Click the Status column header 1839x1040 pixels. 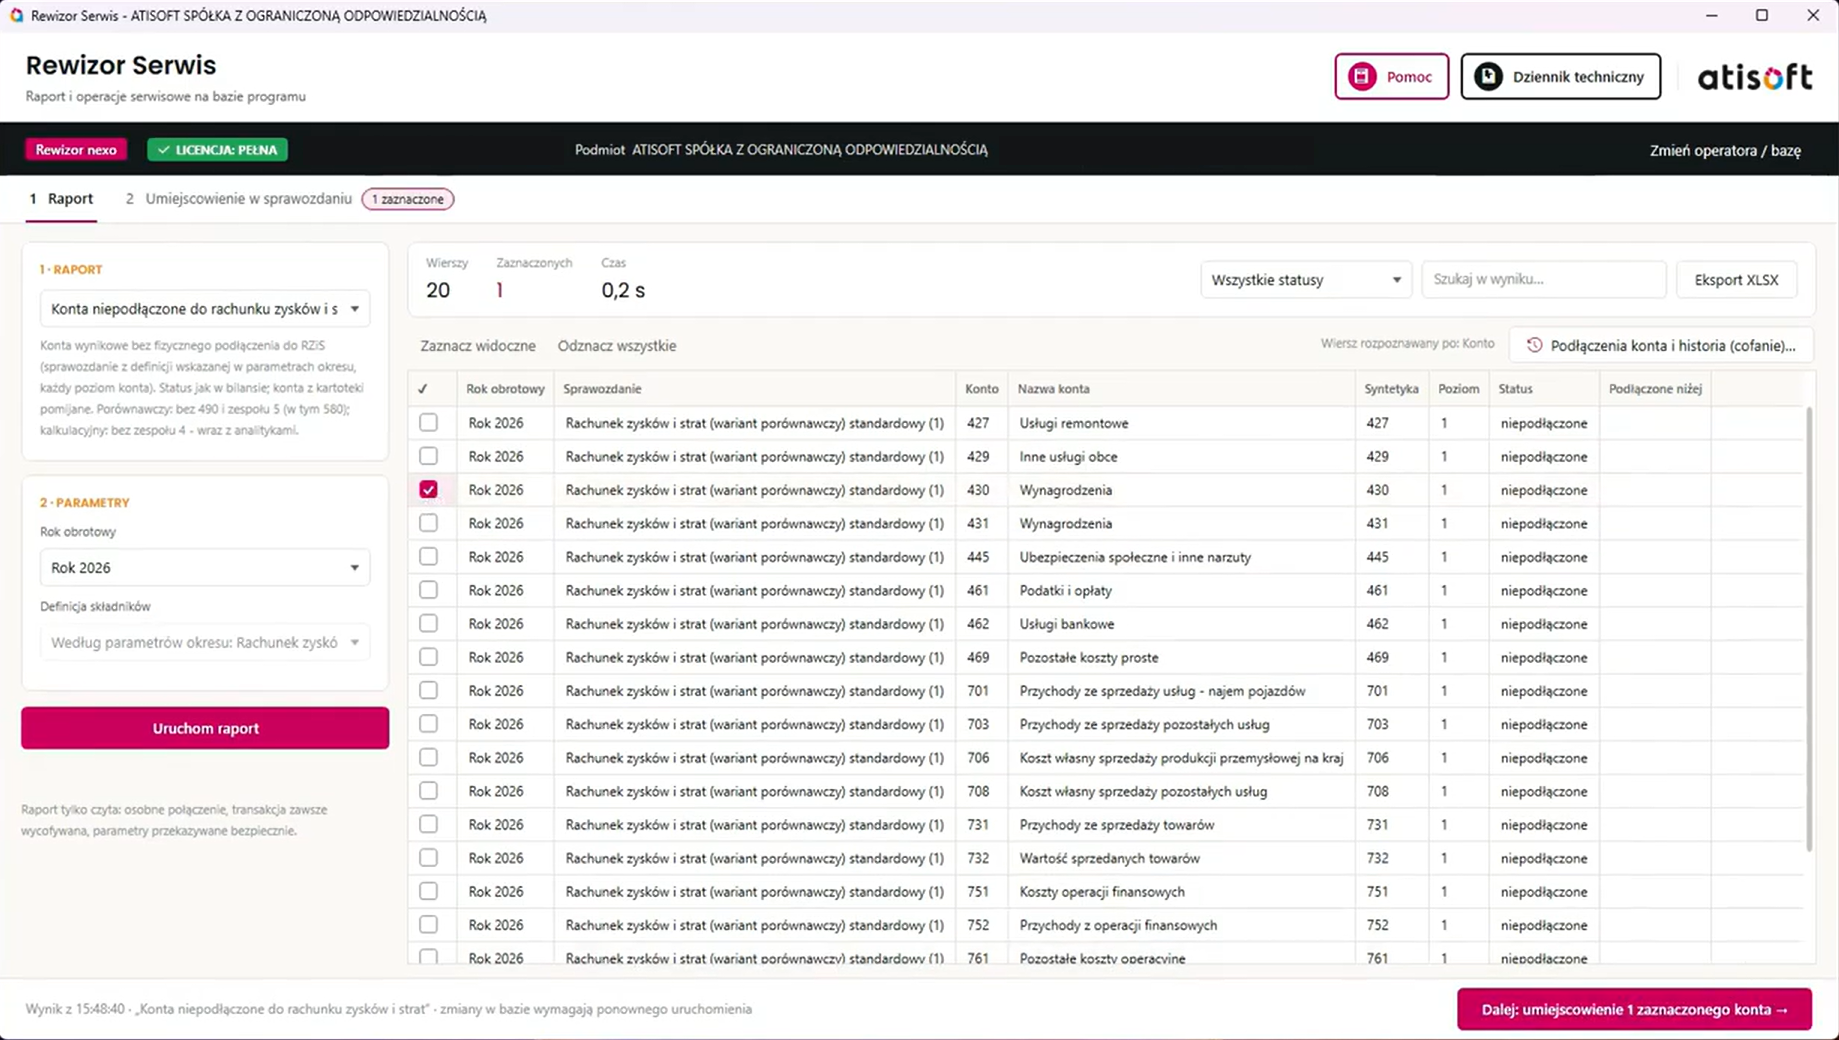point(1544,388)
